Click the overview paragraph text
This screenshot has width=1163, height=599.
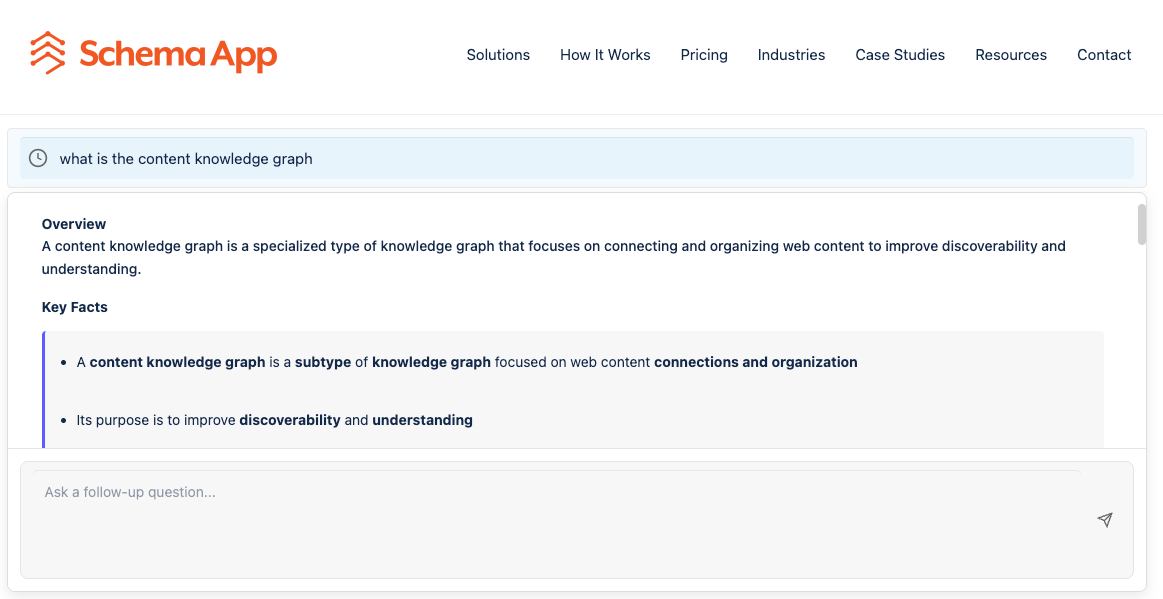coord(553,257)
